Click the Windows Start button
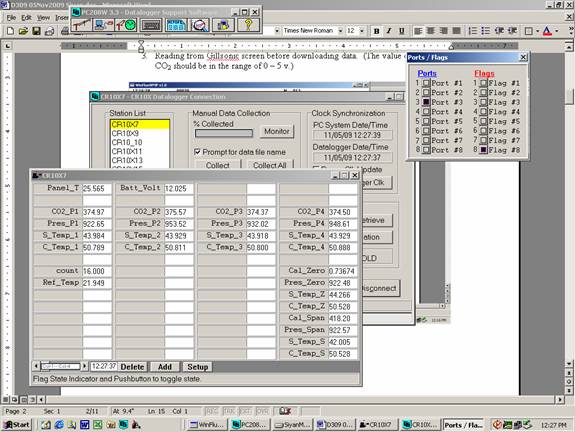The height and width of the screenshot is (432, 575). [x=17, y=425]
